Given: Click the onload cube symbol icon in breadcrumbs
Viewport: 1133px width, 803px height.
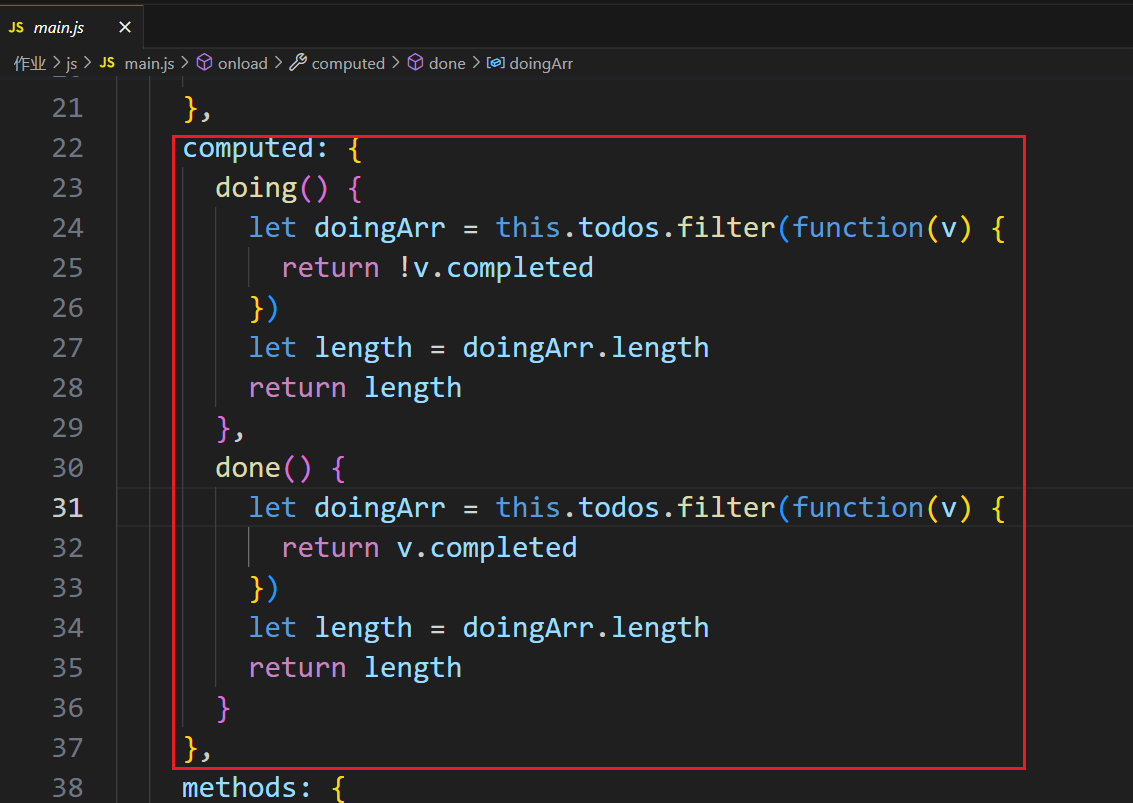Looking at the screenshot, I should (204, 63).
